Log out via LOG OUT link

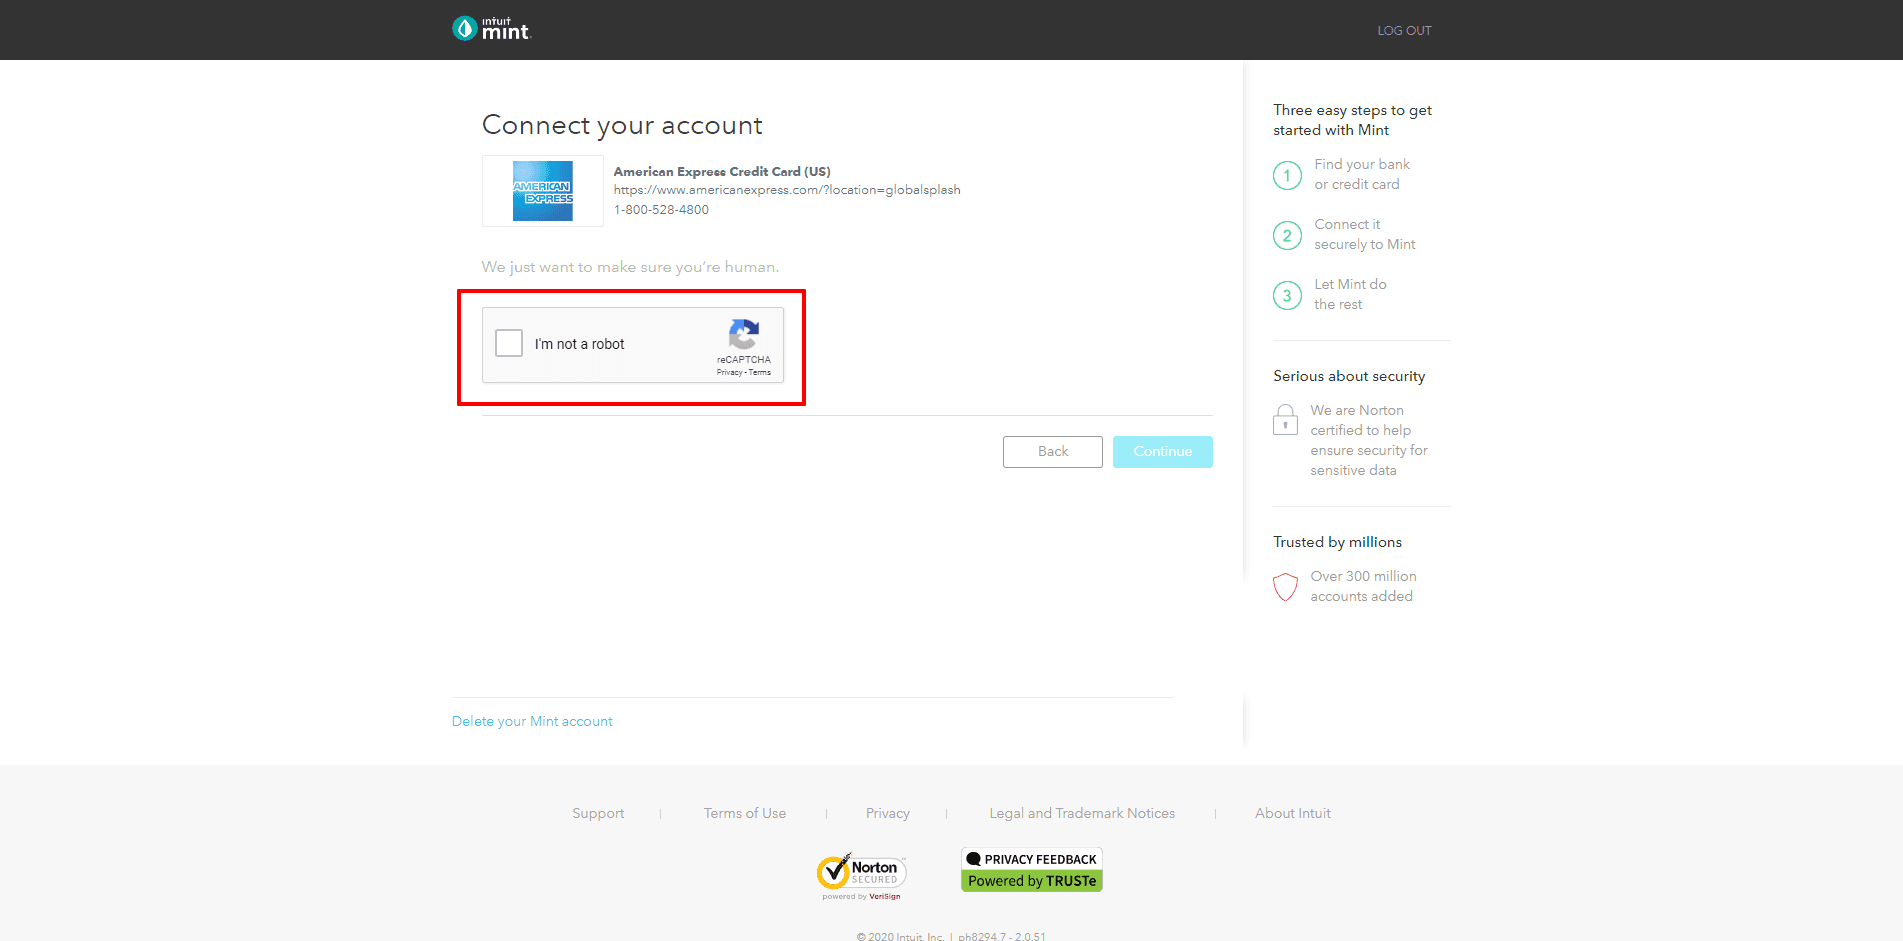(1404, 31)
